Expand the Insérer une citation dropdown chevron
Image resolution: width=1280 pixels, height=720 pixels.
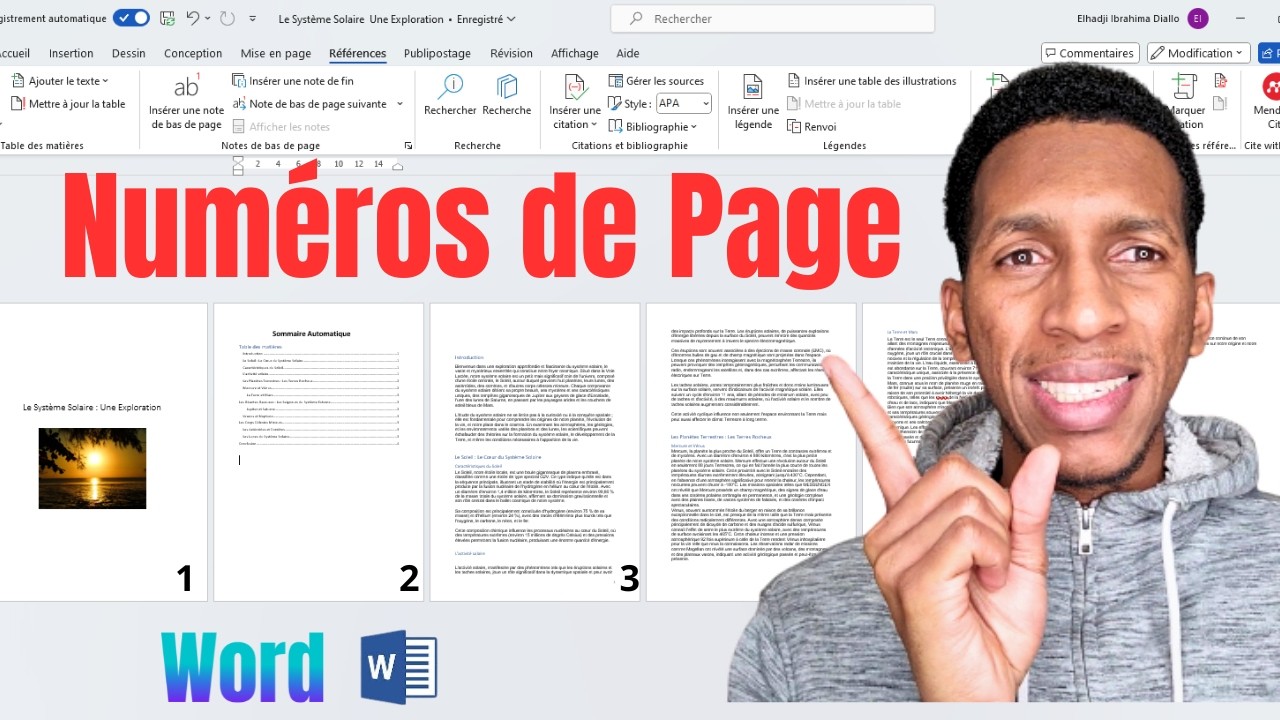[593, 125]
